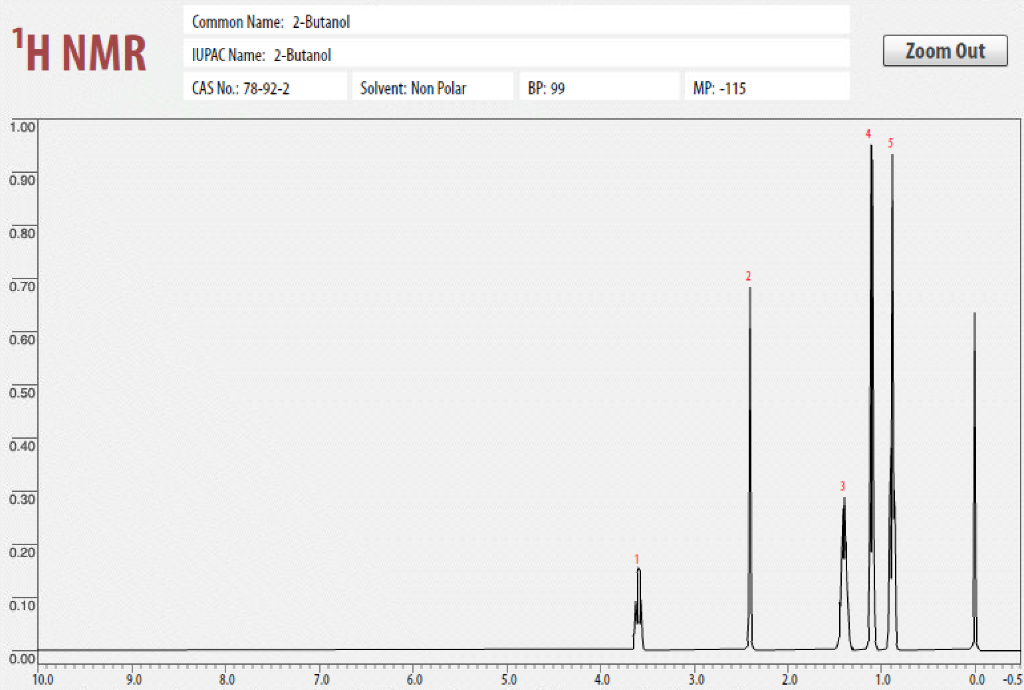Click the 0.50 intensity label on y-axis

[21, 393]
